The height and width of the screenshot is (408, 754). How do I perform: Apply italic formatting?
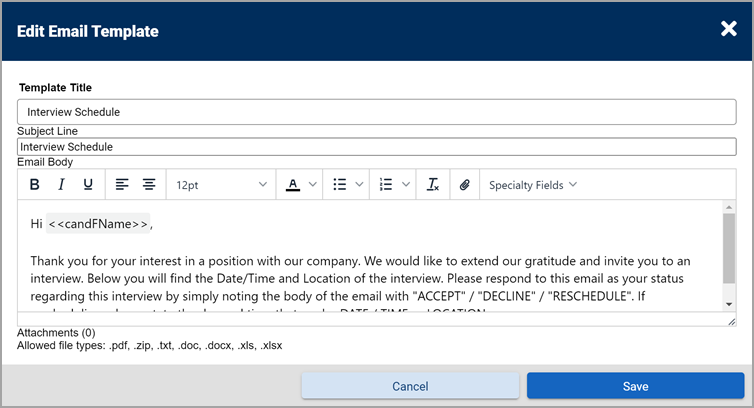tap(61, 185)
